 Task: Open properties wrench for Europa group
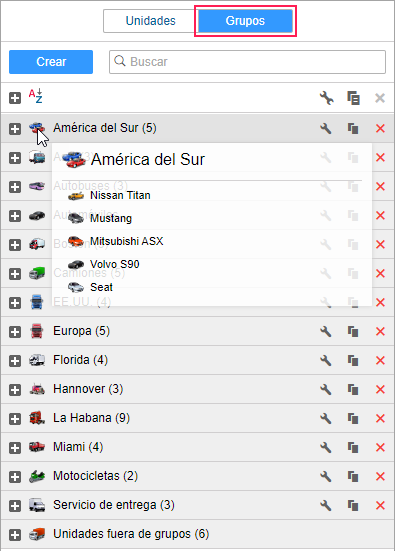tap(326, 331)
